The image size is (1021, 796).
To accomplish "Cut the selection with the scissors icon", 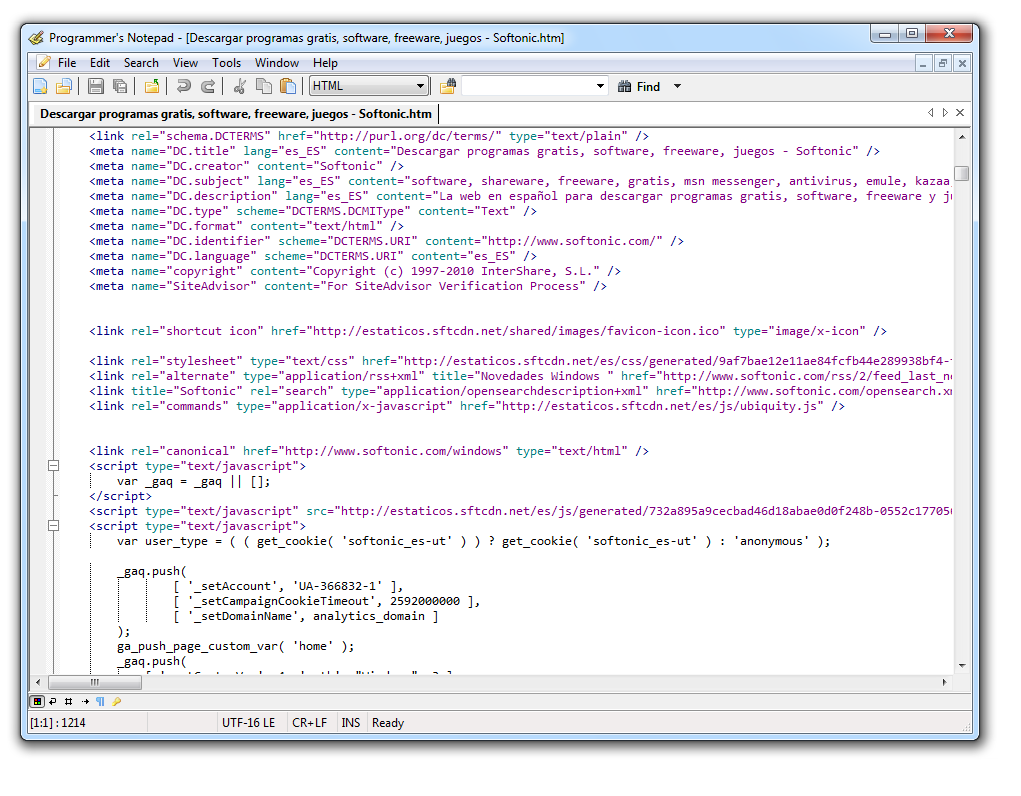I will pyautogui.click(x=240, y=86).
